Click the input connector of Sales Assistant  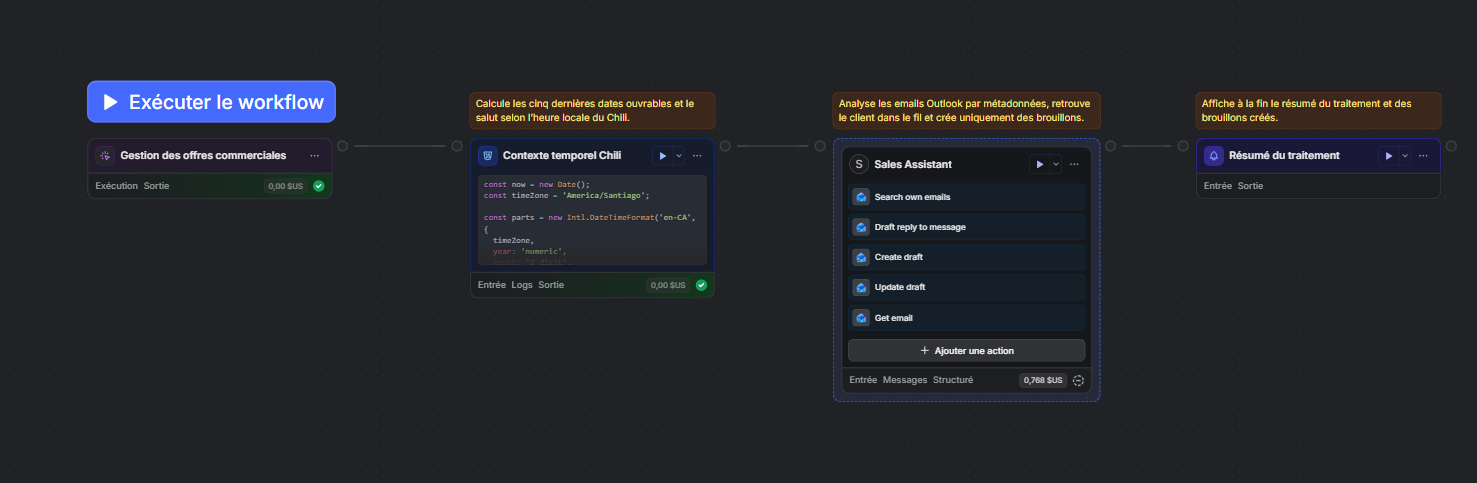tap(820, 146)
